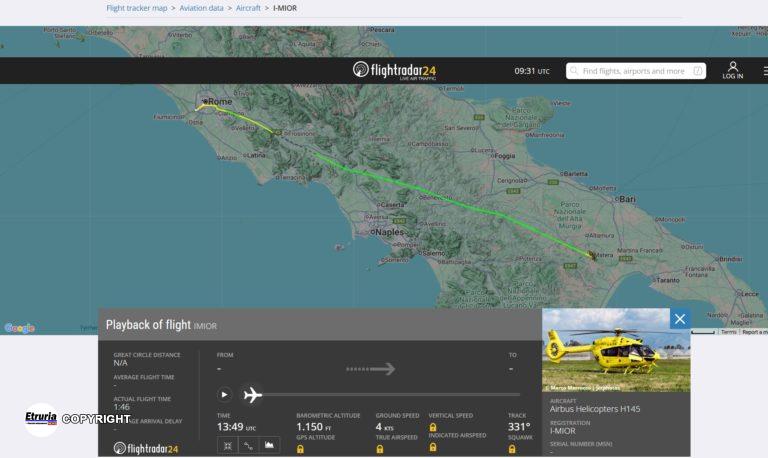
Task: Open the Flight tracker map breadcrumb link
Action: tap(137, 8)
